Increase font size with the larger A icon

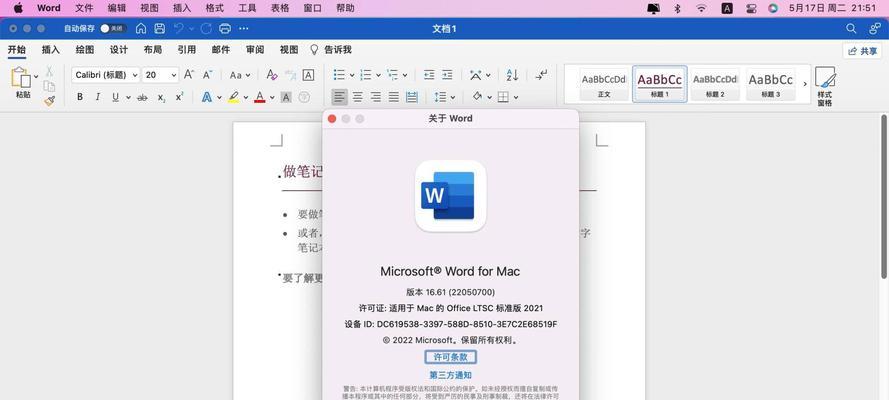(189, 75)
